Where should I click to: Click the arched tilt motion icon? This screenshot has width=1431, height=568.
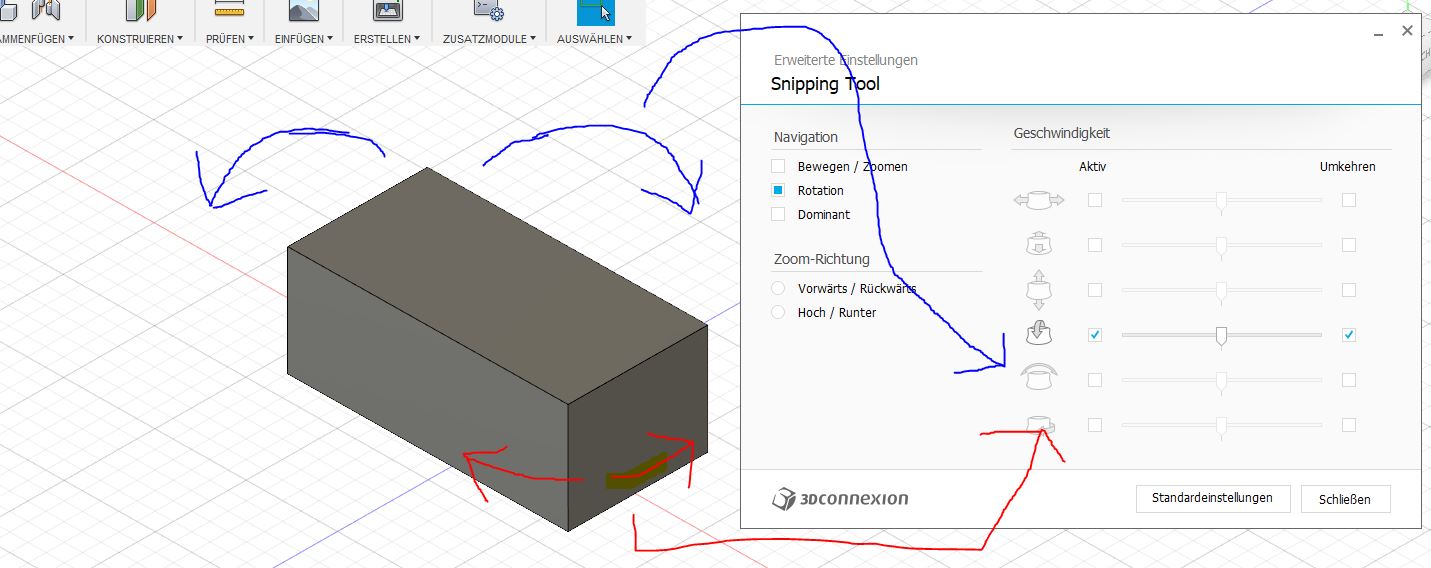(1039, 378)
